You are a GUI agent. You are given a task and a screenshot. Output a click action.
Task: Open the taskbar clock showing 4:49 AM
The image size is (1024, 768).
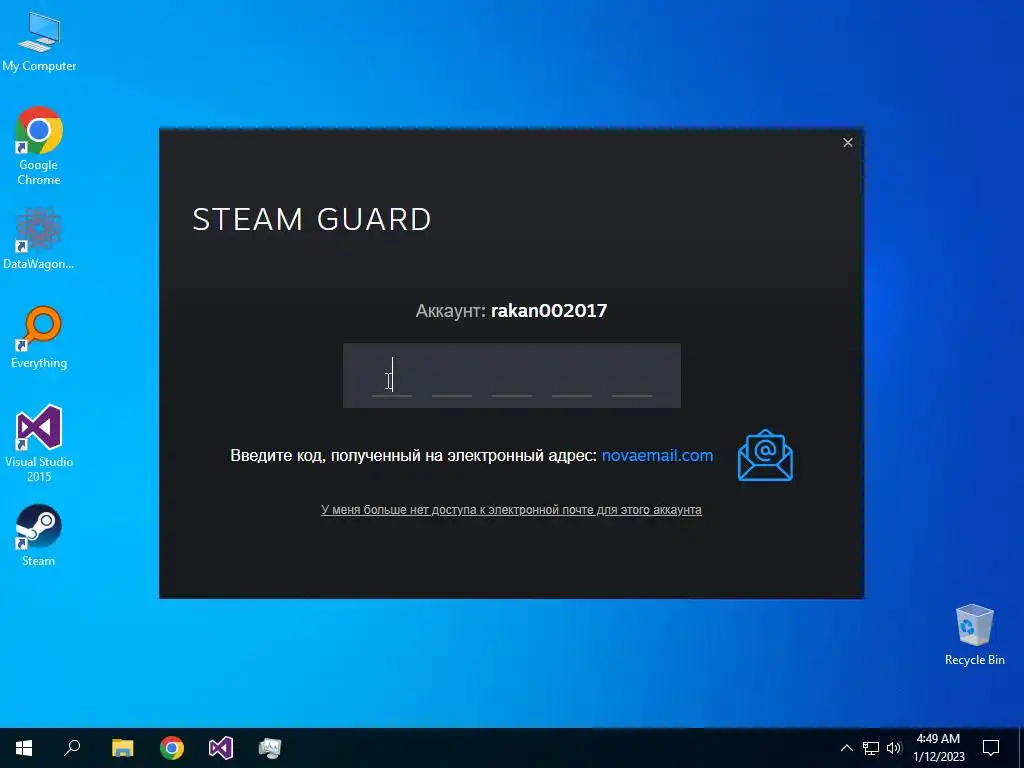938,748
